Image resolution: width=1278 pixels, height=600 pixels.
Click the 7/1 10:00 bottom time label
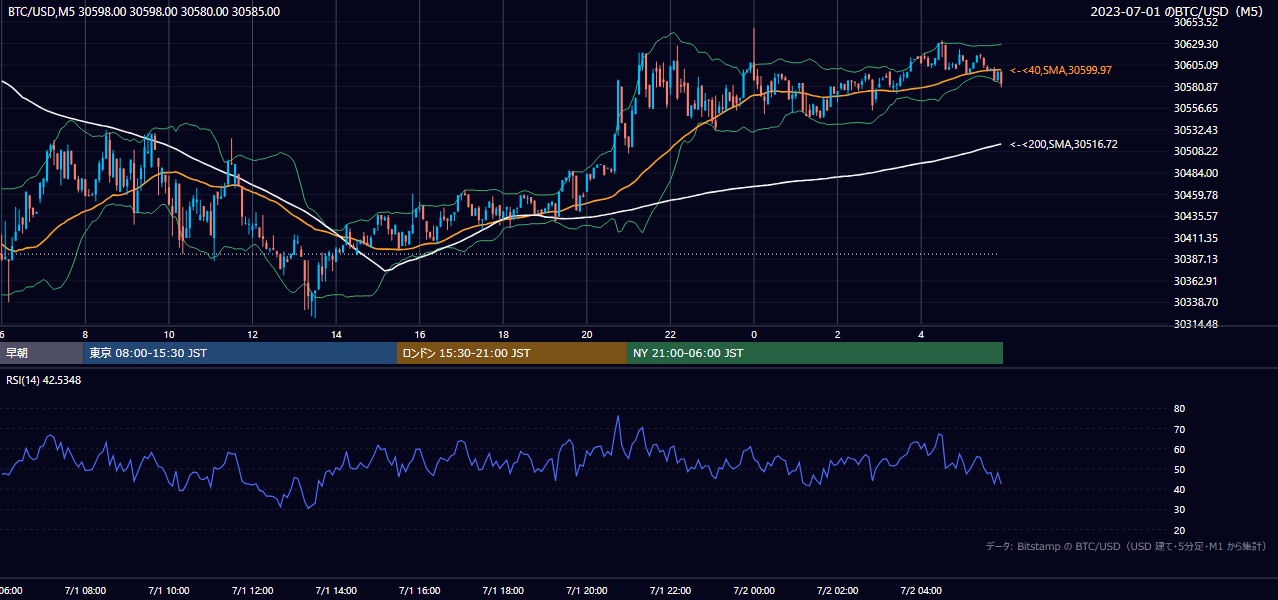[x=169, y=591]
